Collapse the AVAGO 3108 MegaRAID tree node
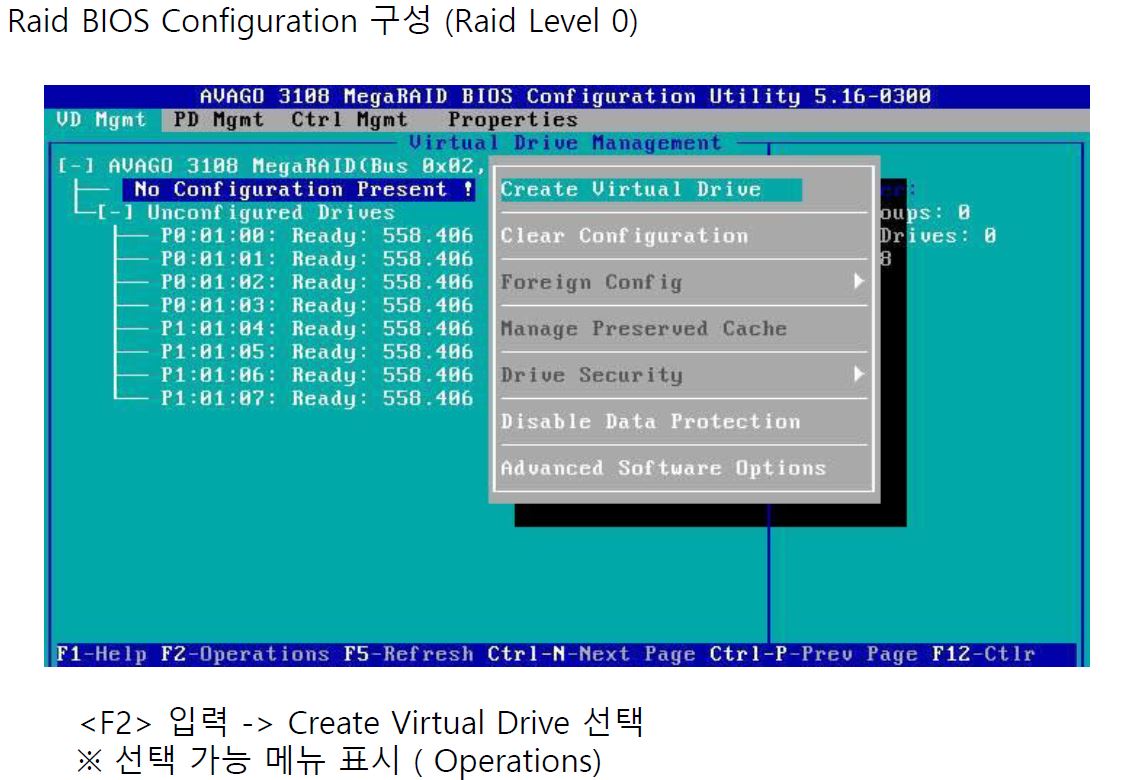 pyautogui.click(x=77, y=166)
